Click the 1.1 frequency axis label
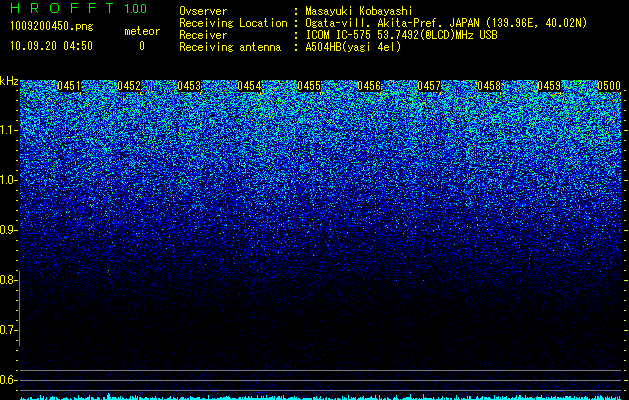 coord(8,130)
